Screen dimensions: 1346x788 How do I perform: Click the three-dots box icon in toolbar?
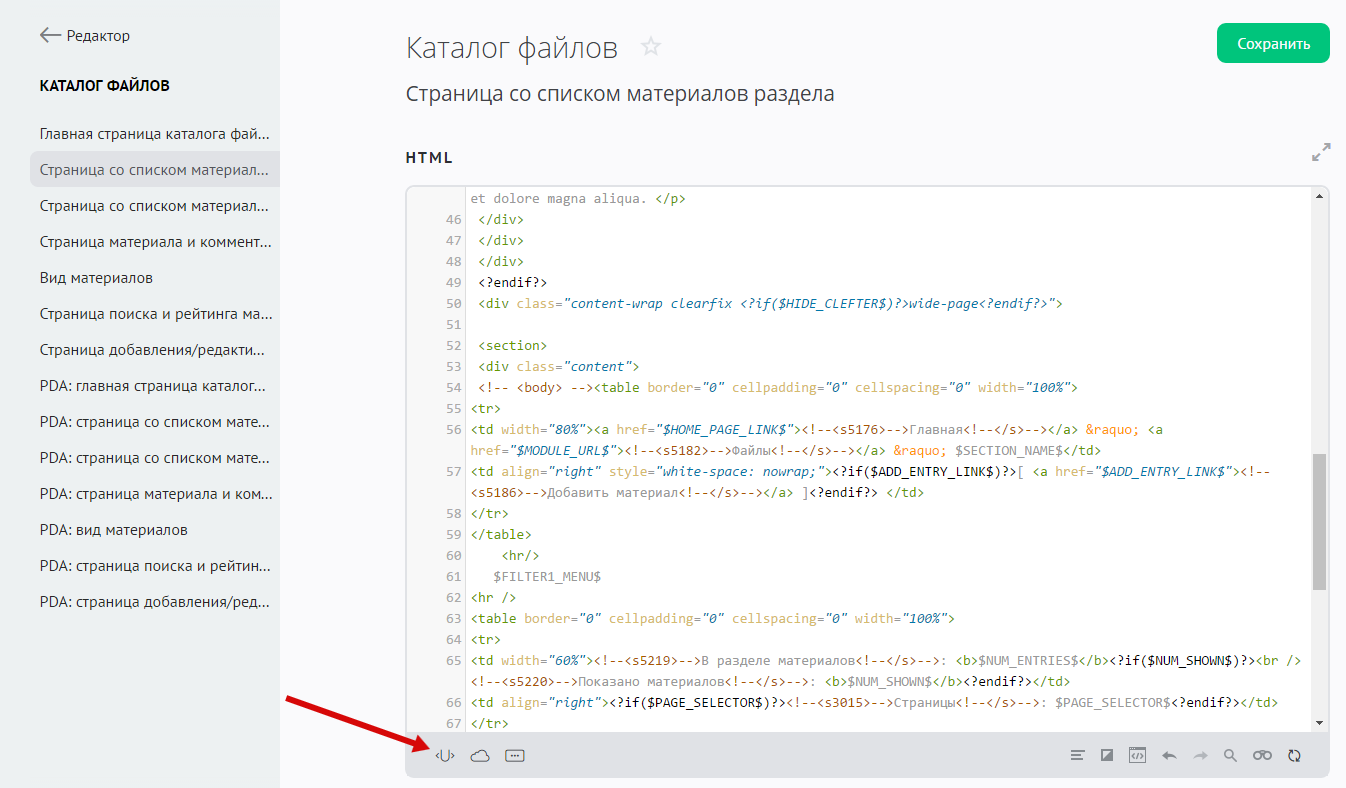pyautogui.click(x=515, y=756)
